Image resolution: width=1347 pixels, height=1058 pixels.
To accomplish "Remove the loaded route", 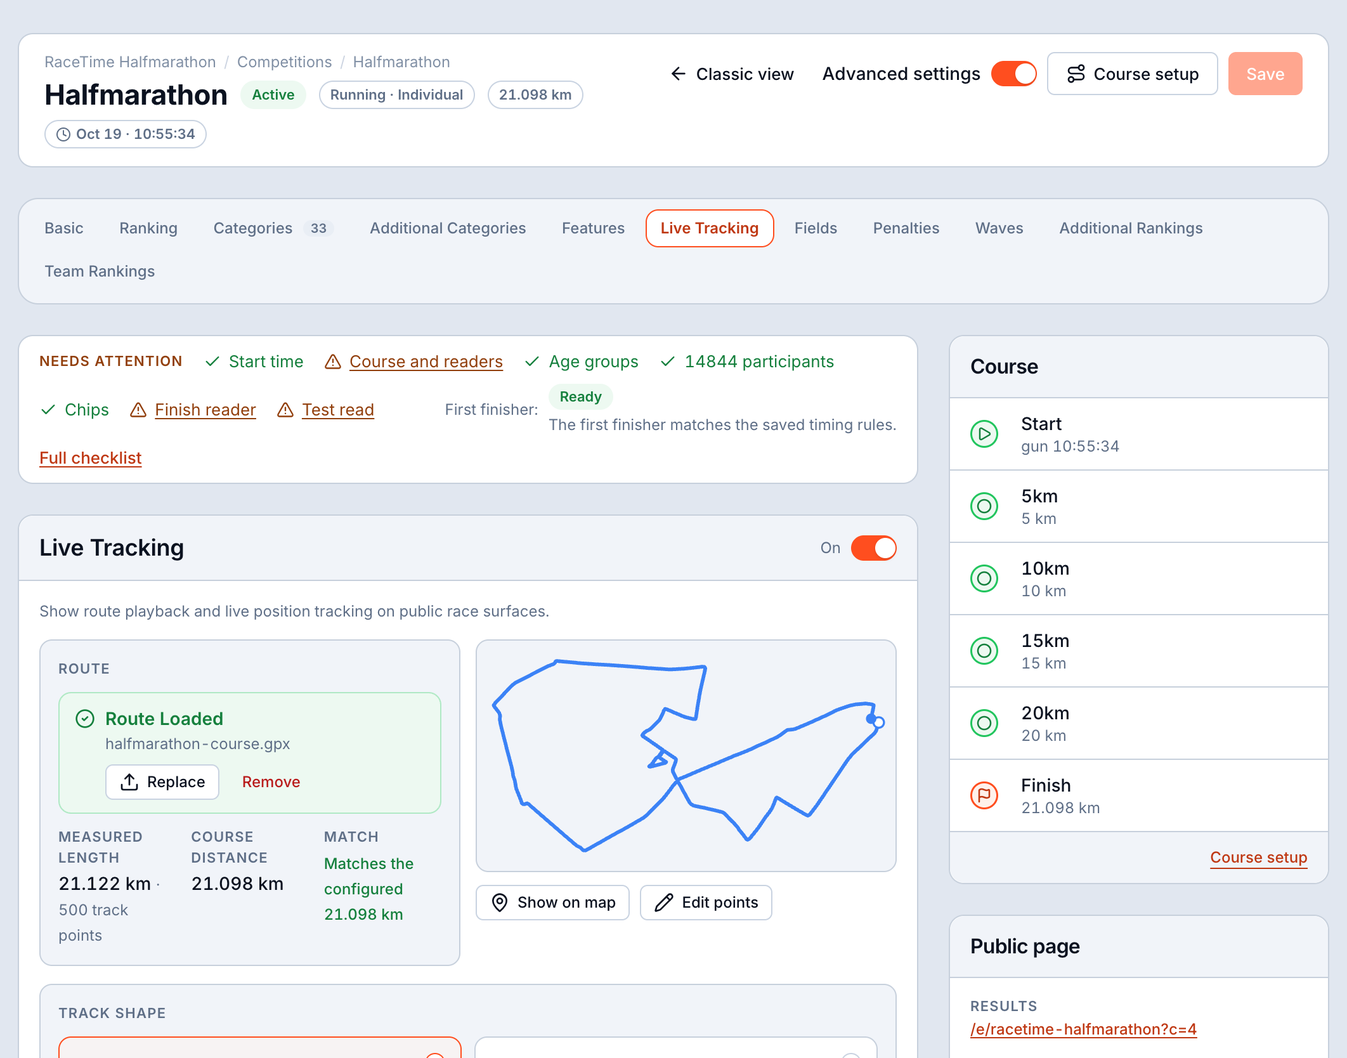I will (271, 782).
